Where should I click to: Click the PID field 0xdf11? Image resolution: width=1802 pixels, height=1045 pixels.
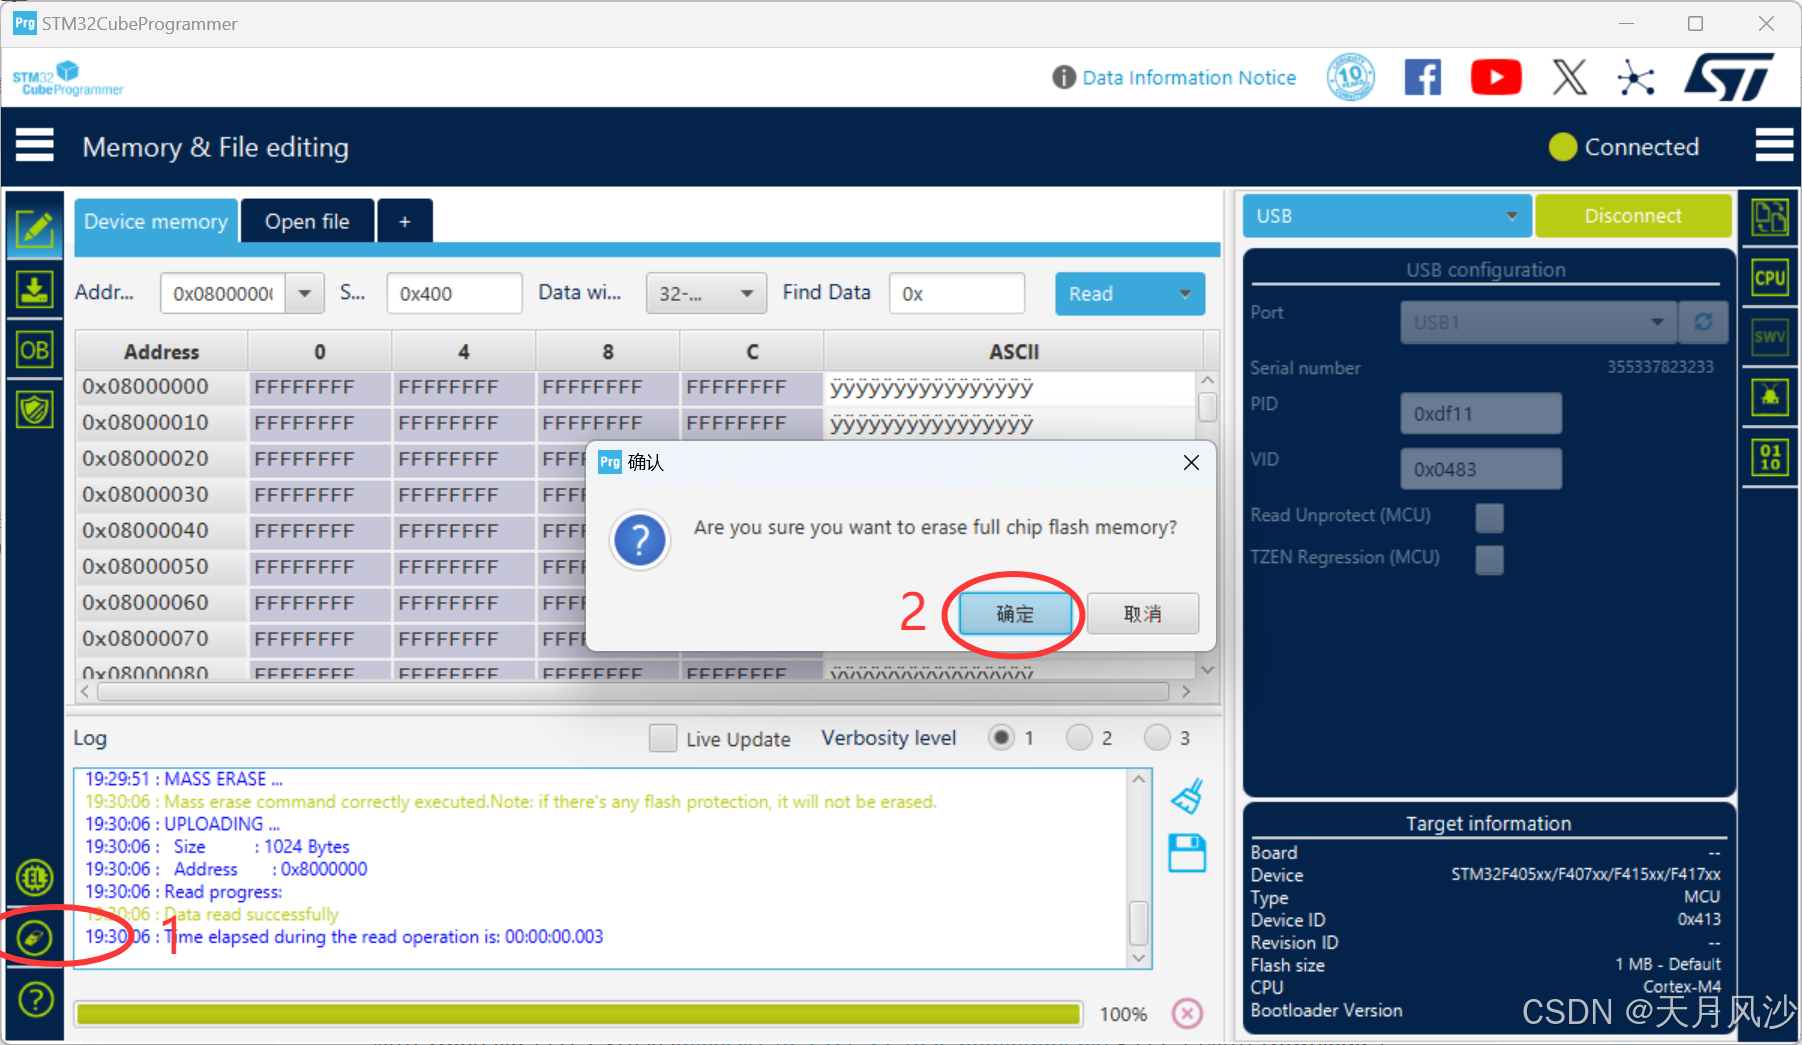[1481, 413]
